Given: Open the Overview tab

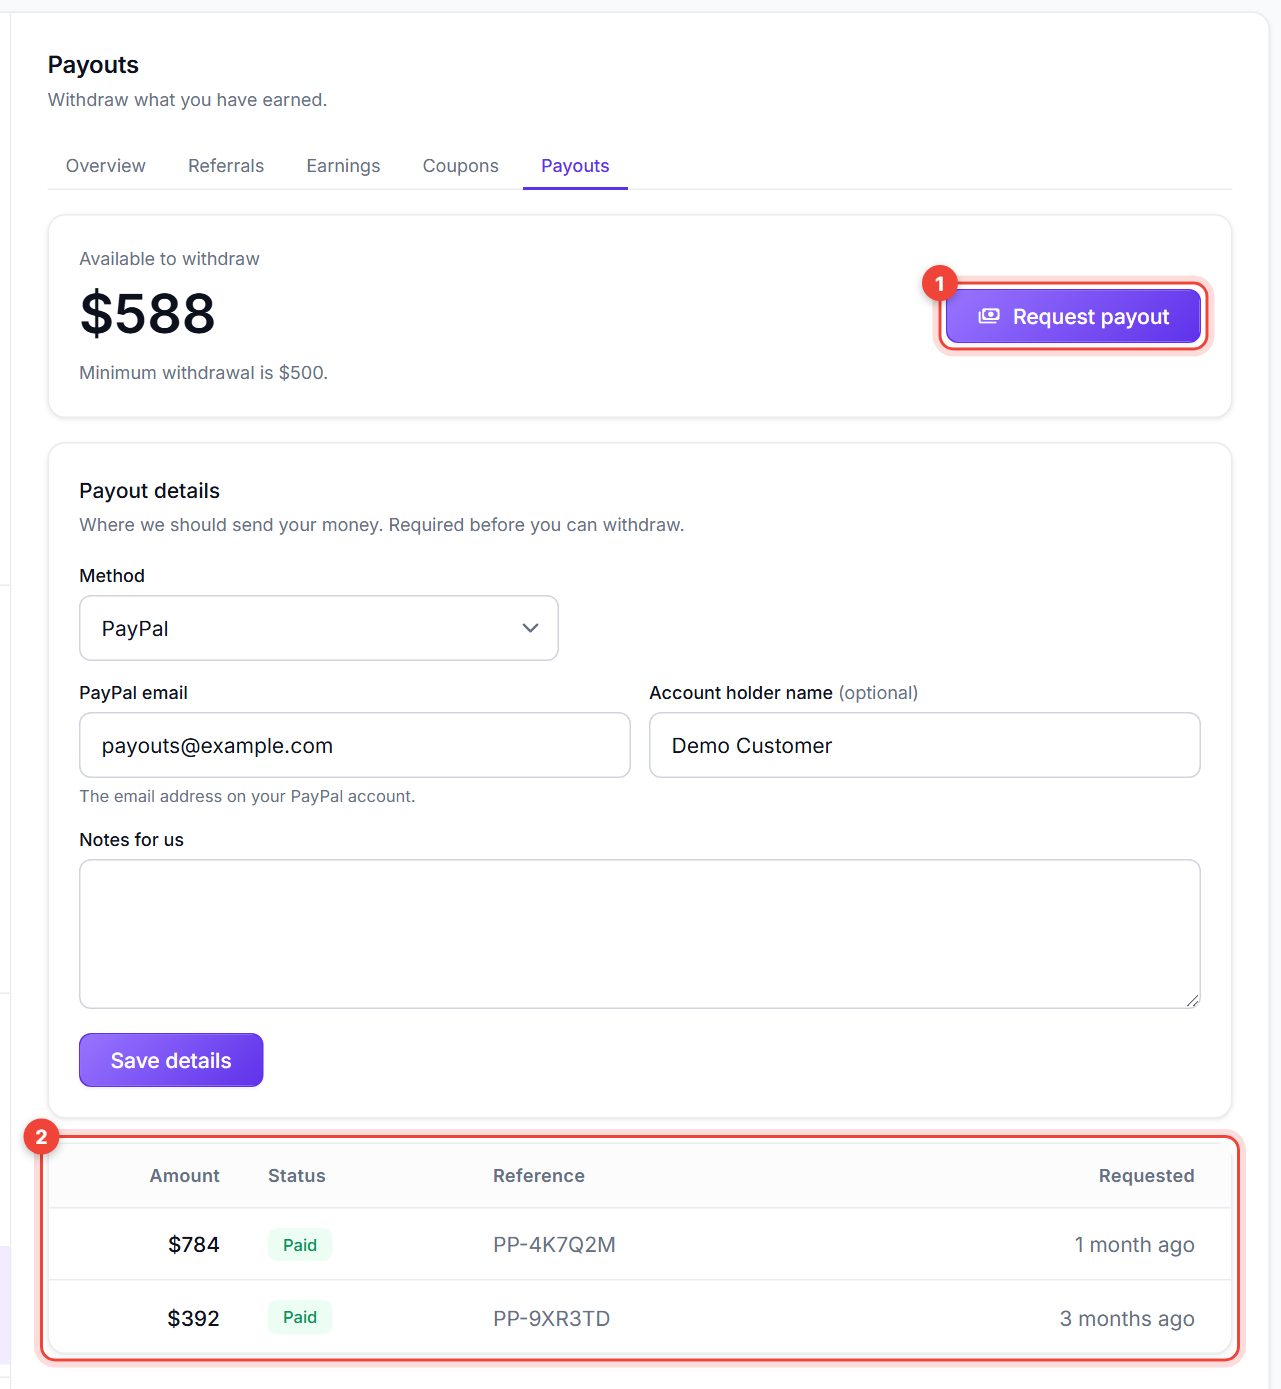Looking at the screenshot, I should [x=106, y=166].
